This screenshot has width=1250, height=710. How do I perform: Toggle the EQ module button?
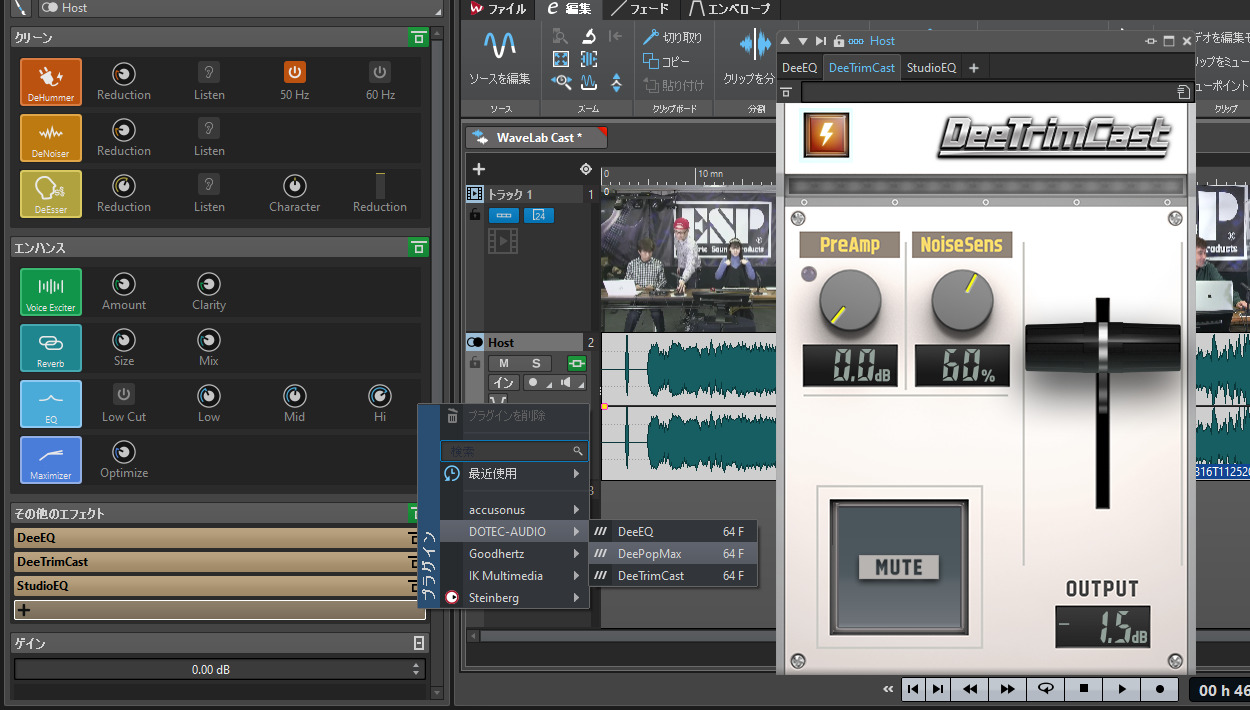click(51, 404)
